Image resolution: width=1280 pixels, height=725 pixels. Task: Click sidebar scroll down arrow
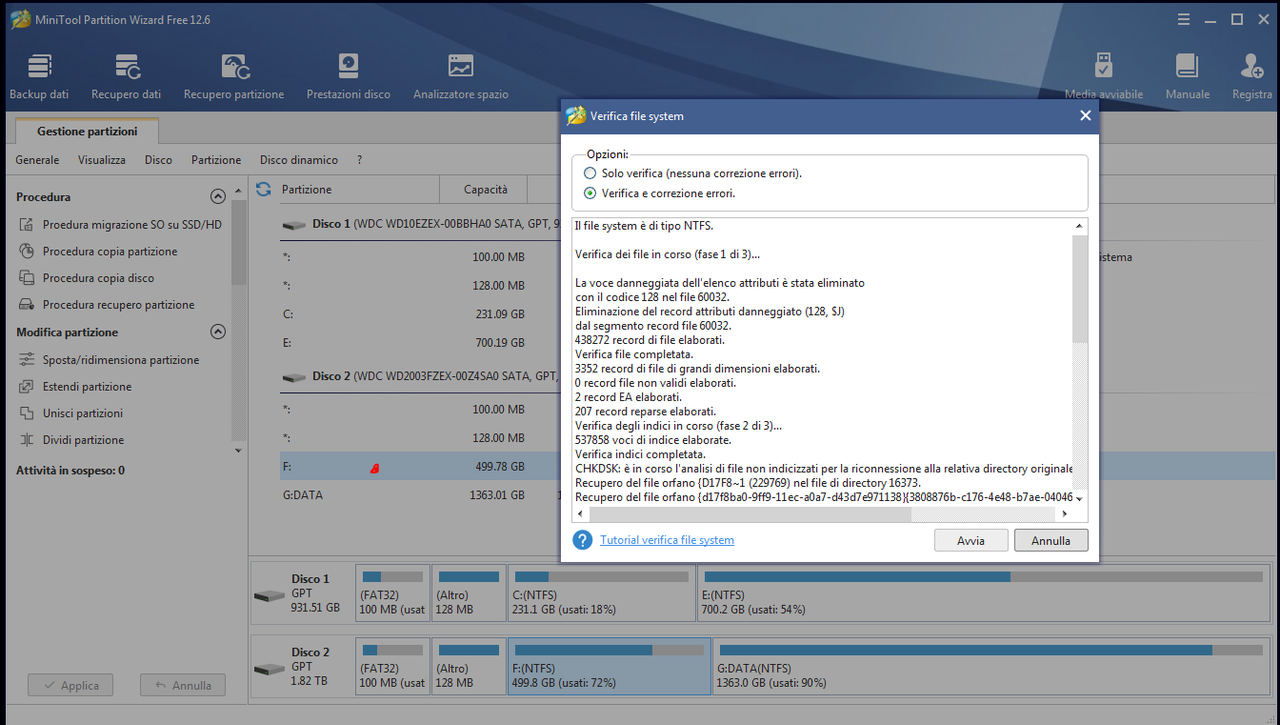(x=238, y=450)
